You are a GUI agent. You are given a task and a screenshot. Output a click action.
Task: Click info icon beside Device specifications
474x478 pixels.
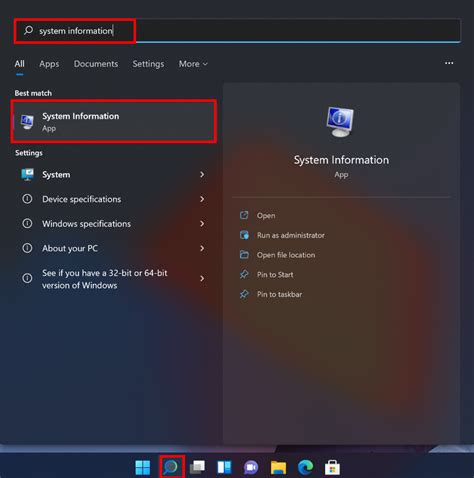click(x=27, y=199)
